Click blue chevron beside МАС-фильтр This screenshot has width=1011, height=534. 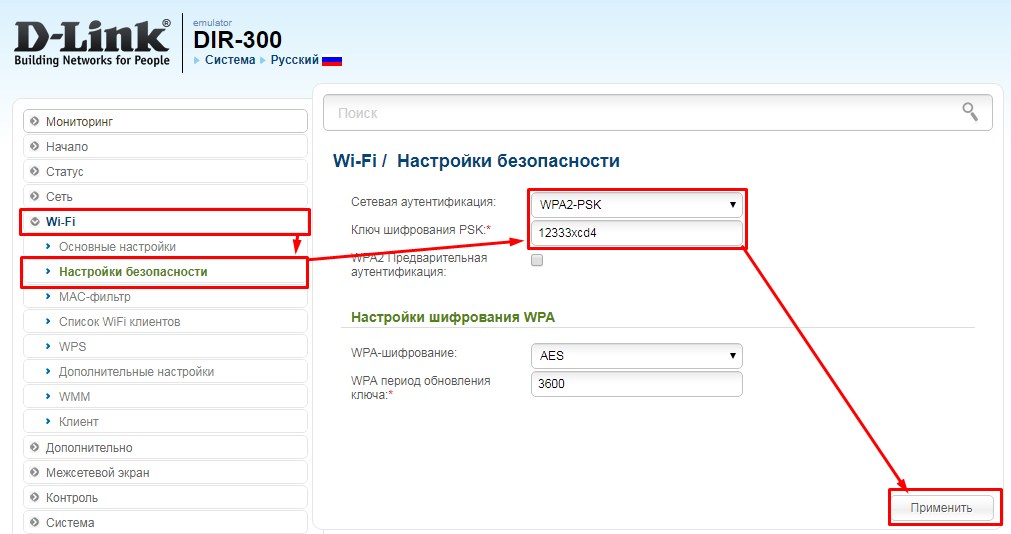(48, 297)
